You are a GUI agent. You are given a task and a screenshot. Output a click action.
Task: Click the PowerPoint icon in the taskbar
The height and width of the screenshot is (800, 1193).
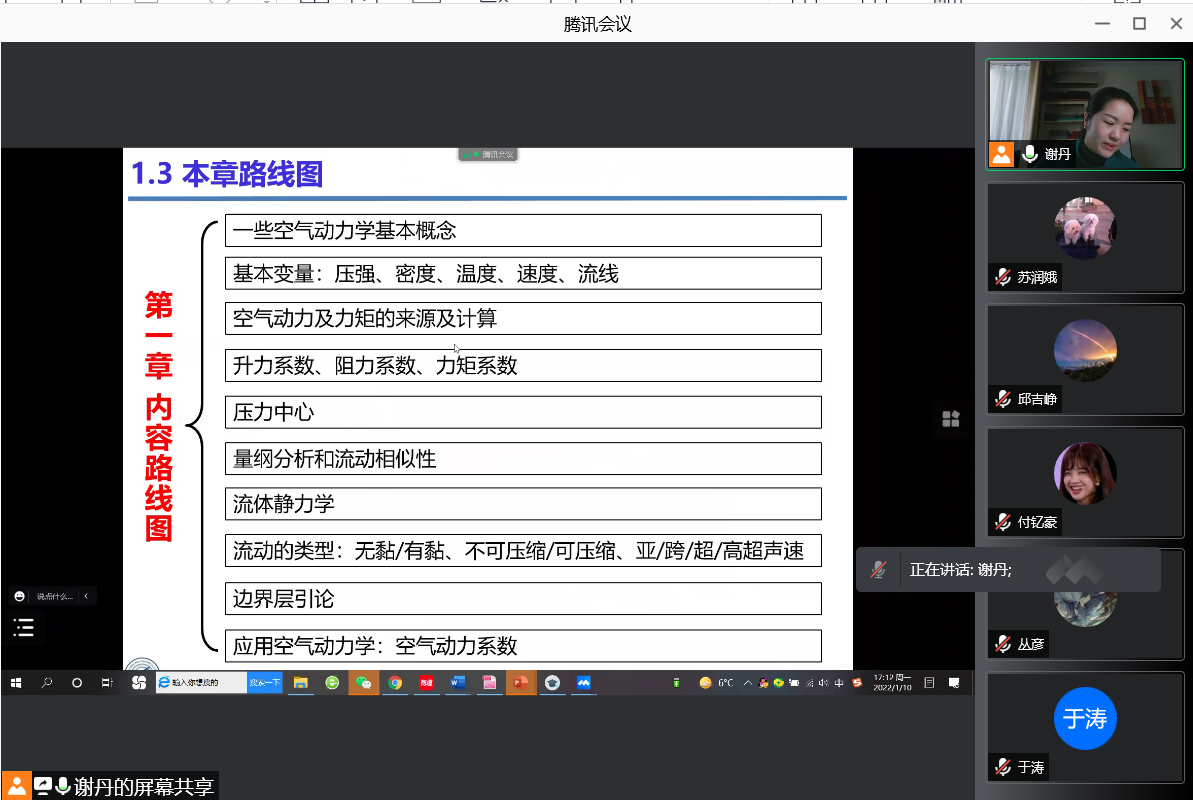point(521,683)
